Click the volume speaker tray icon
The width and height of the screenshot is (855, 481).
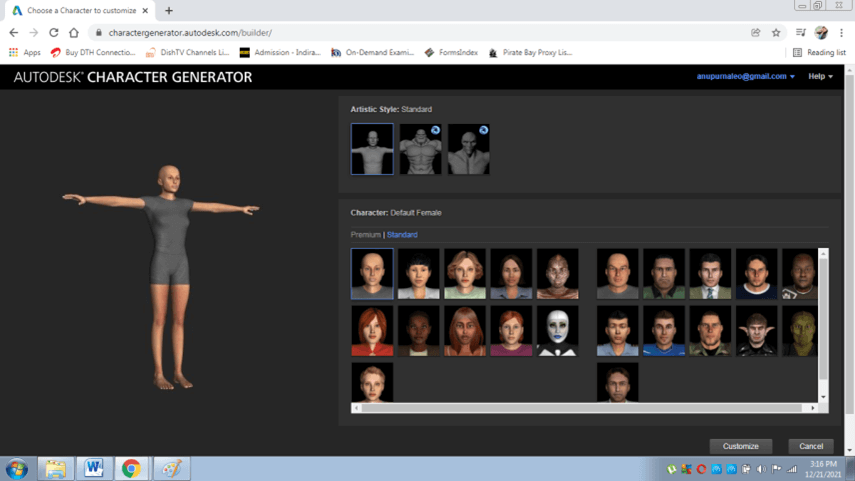coord(761,469)
